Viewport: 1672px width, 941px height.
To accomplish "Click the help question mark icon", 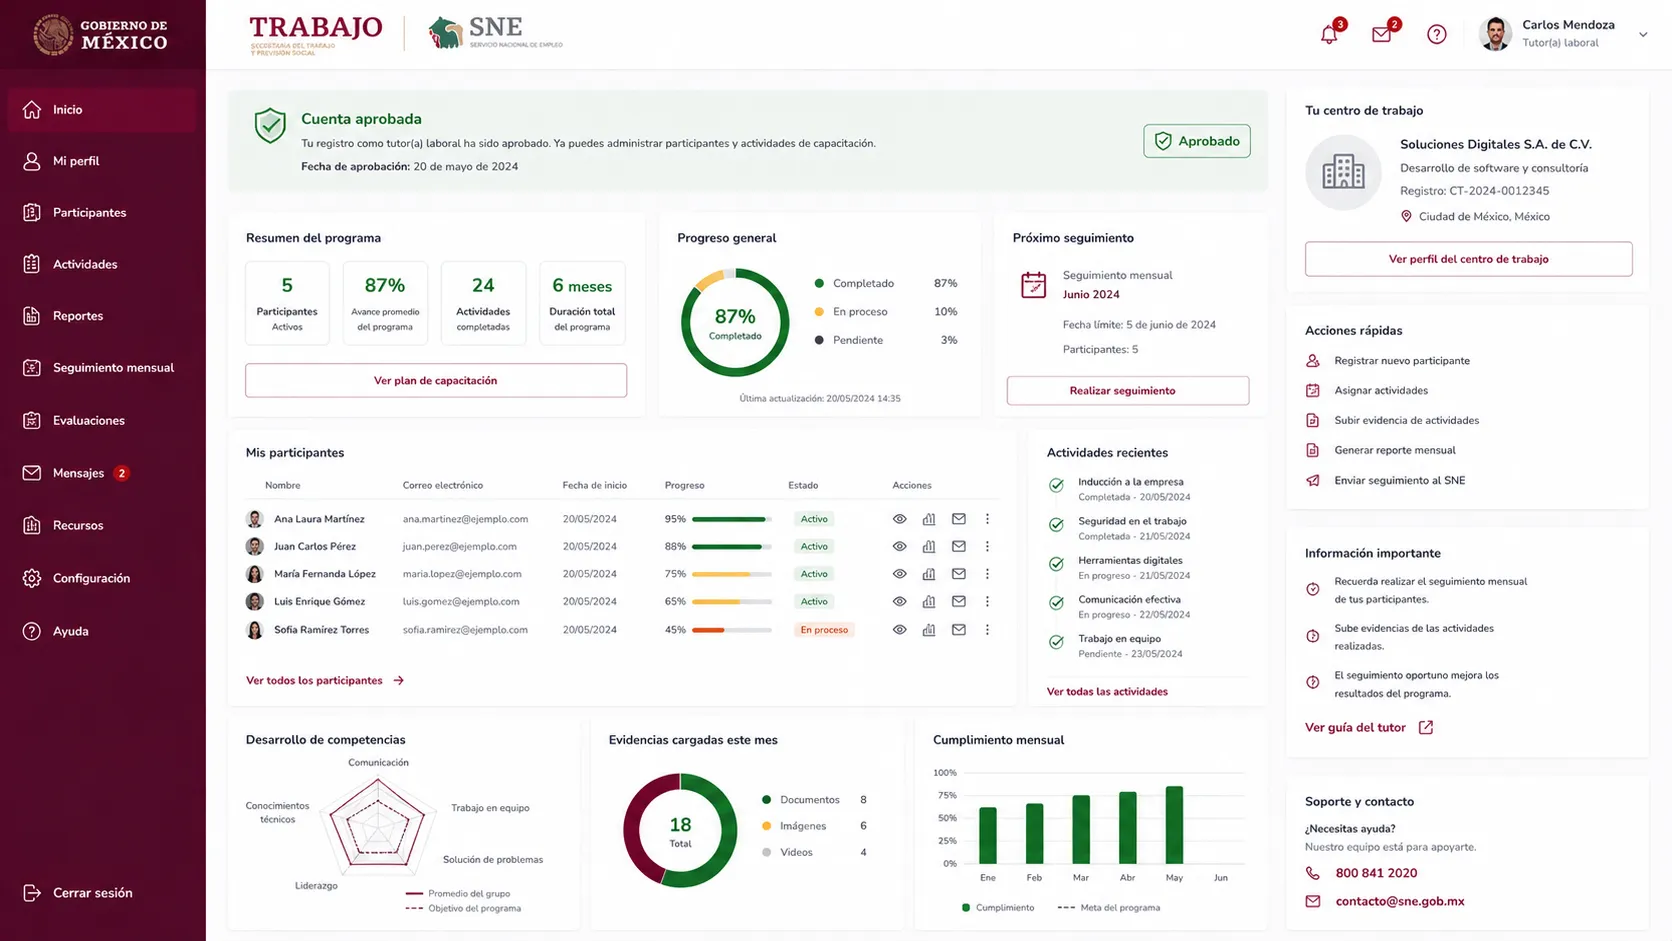I will pyautogui.click(x=1437, y=35).
